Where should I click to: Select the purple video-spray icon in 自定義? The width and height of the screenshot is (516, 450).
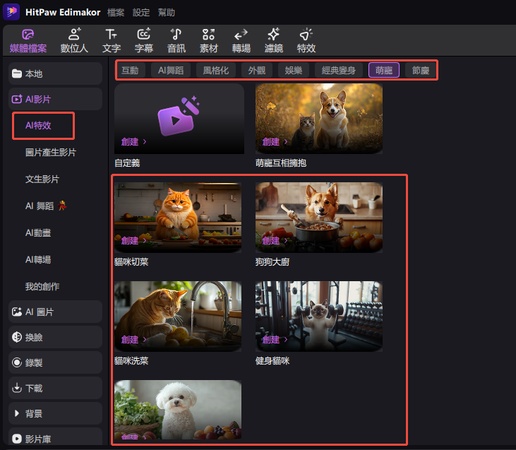coord(178,117)
